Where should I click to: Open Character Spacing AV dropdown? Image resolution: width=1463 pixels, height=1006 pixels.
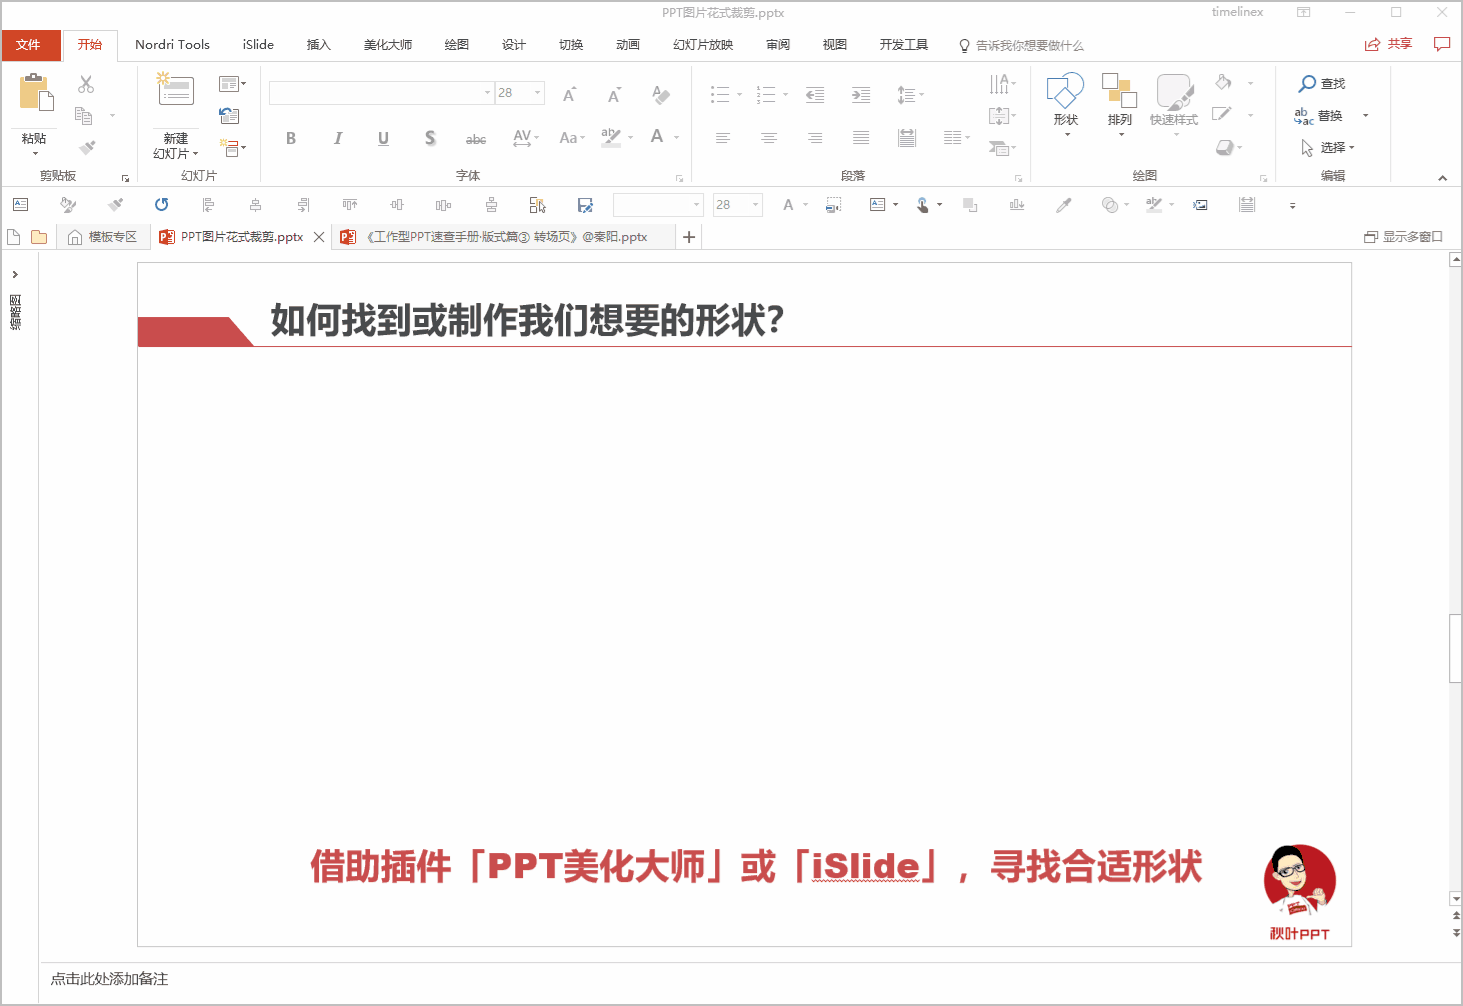[525, 138]
